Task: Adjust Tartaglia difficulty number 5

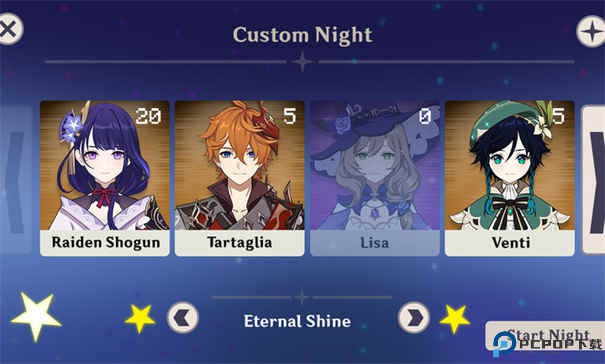Action: click(289, 116)
